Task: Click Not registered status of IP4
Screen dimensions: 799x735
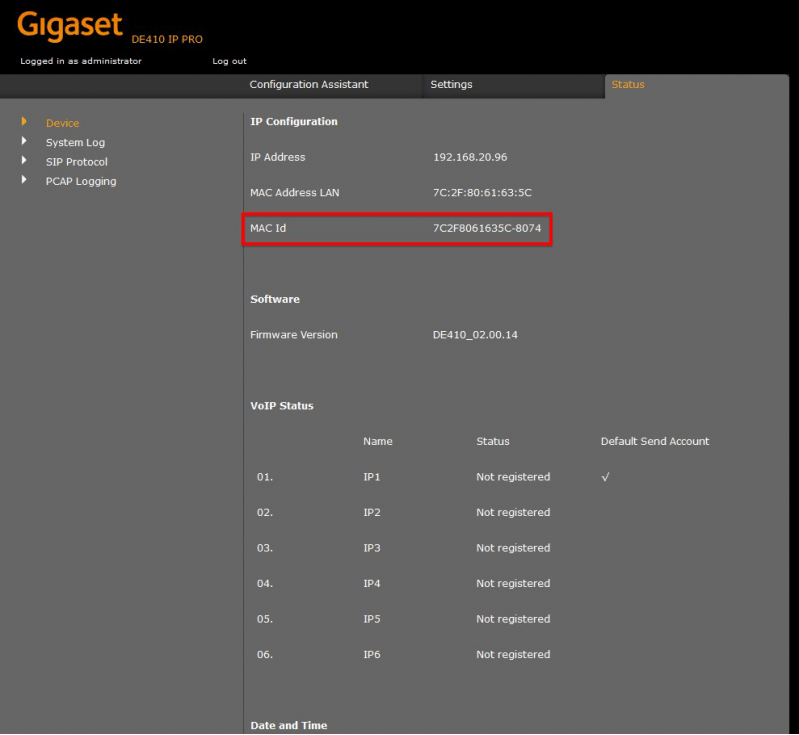Action: (x=513, y=584)
